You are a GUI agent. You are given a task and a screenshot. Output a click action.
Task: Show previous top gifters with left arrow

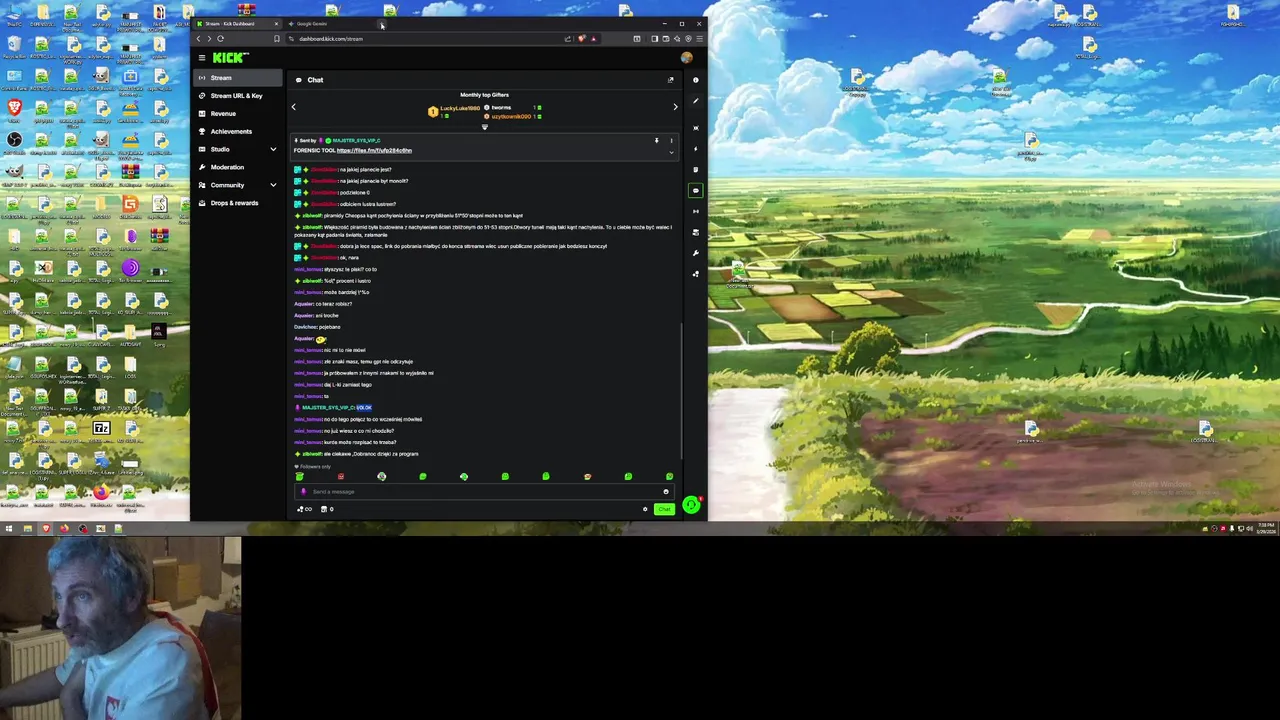[293, 107]
